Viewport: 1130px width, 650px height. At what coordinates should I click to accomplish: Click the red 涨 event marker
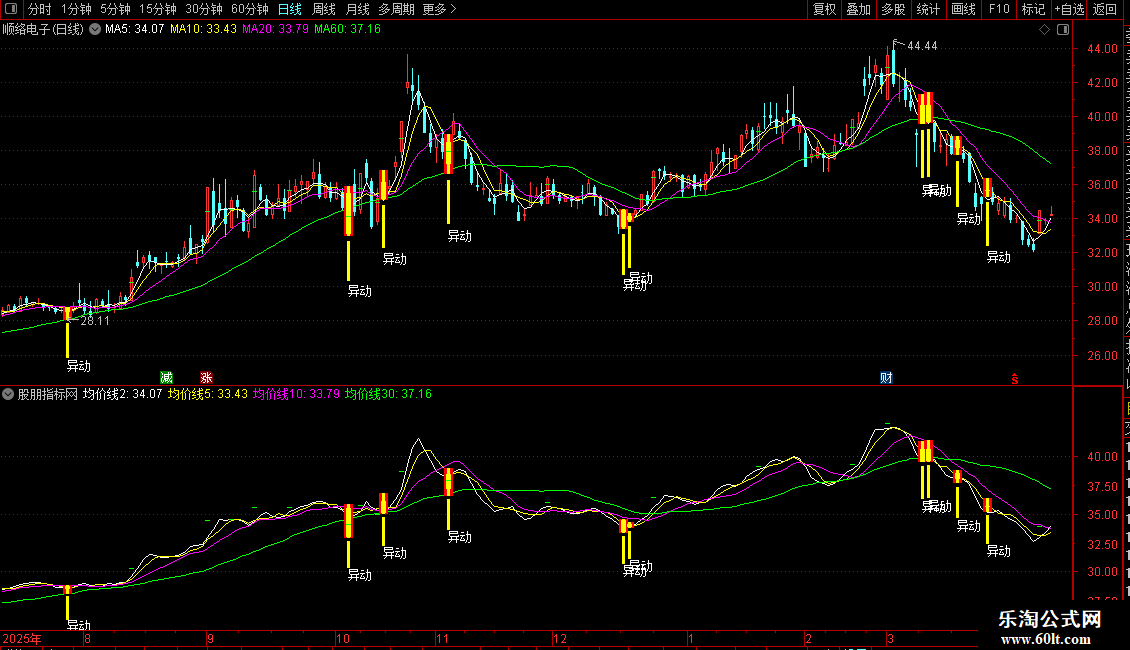(x=206, y=378)
